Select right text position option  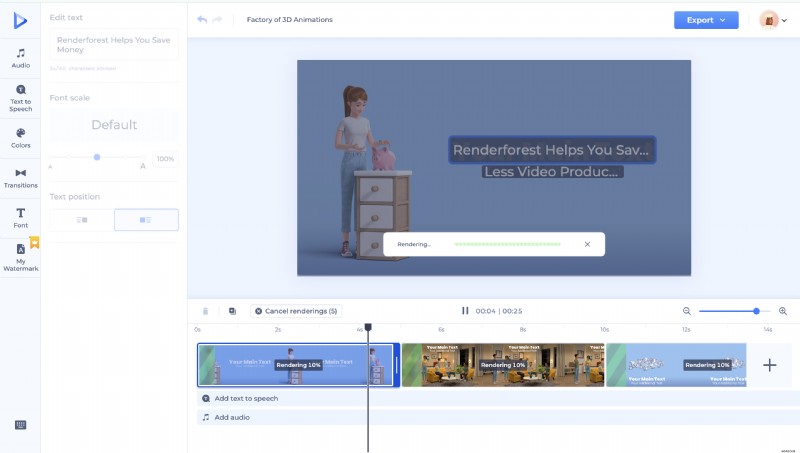(146, 220)
